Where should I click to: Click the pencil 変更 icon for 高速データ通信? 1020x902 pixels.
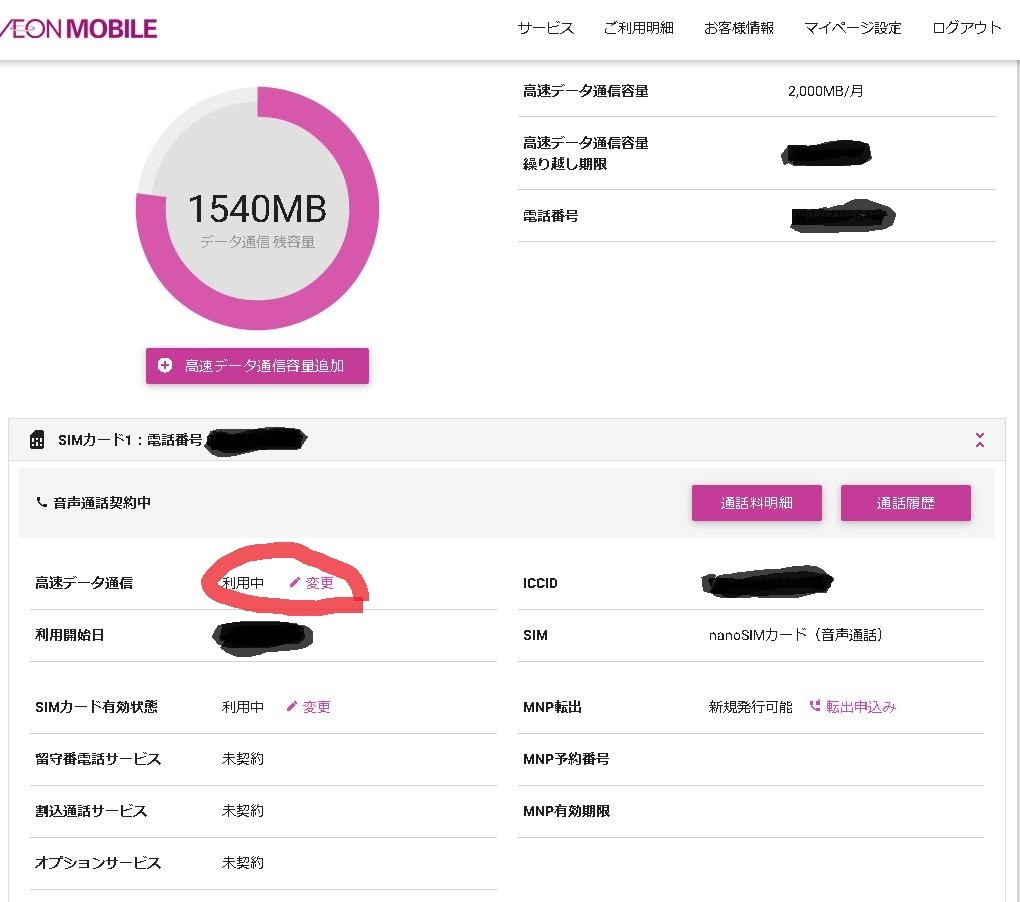coord(295,583)
